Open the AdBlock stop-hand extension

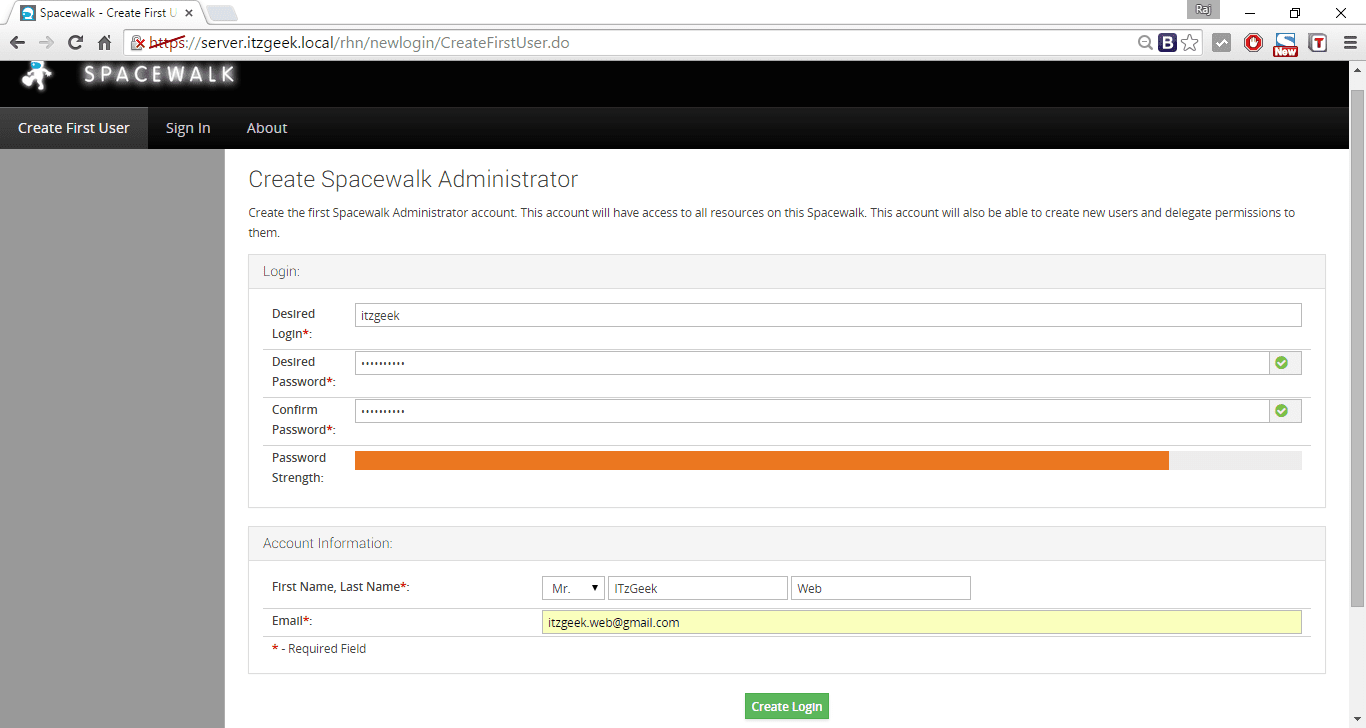pyautogui.click(x=1253, y=43)
